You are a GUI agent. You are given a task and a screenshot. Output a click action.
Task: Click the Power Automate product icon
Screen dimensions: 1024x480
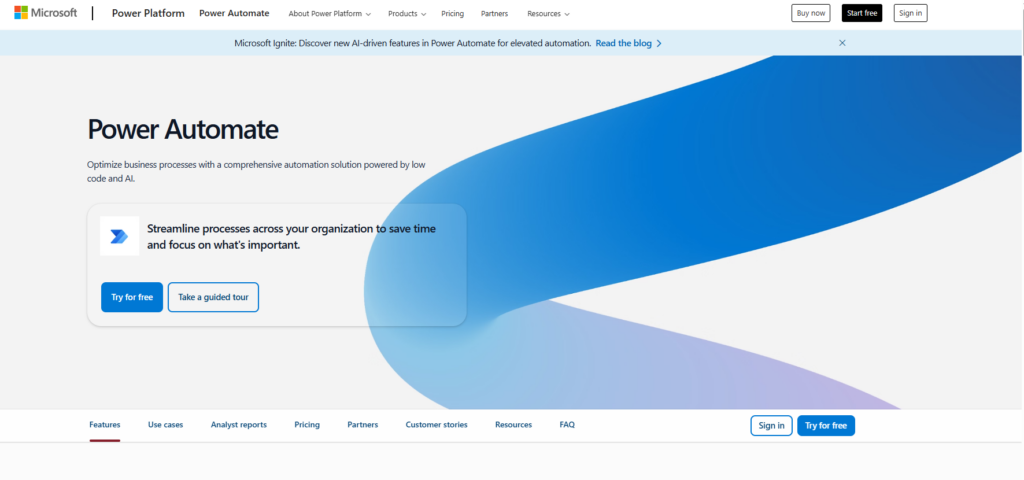pos(120,236)
